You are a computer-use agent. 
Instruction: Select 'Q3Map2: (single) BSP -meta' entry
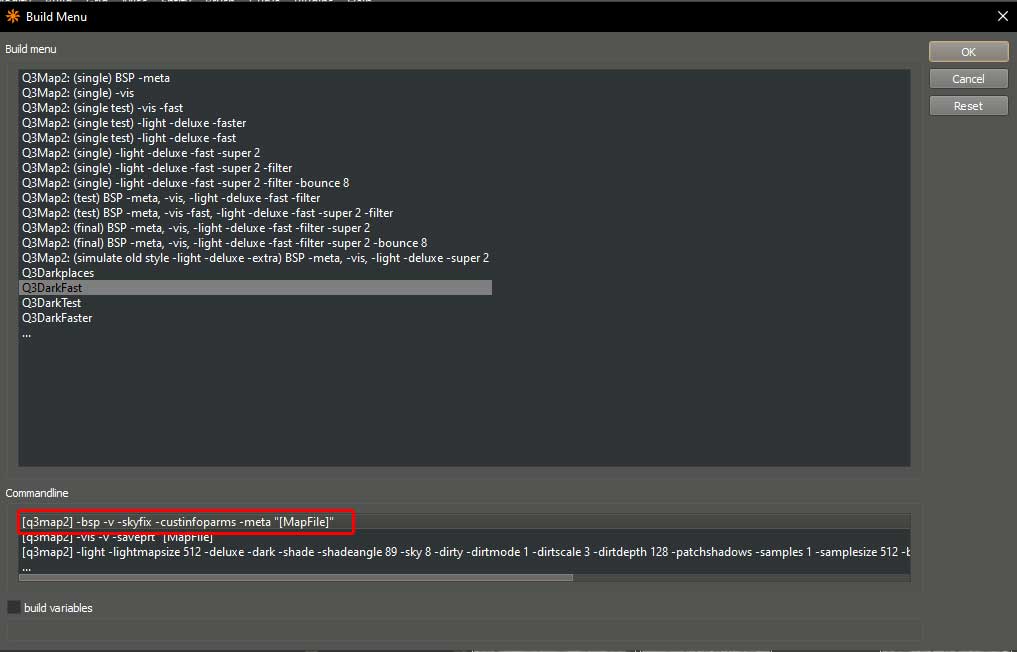[x=96, y=78]
